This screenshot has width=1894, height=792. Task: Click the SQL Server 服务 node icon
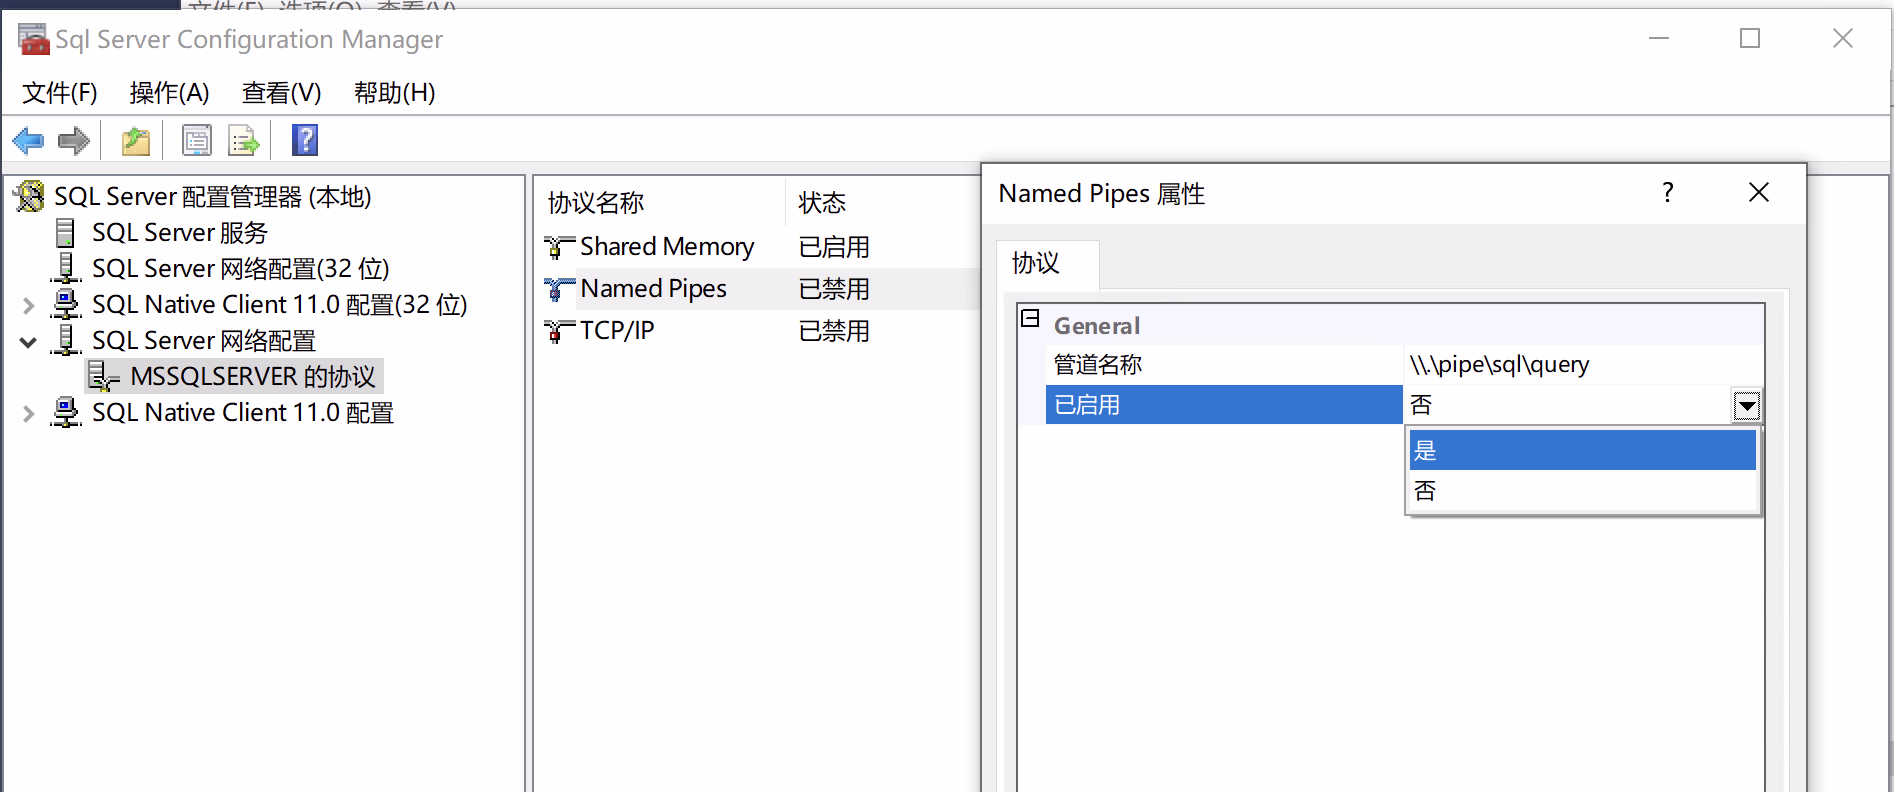(66, 233)
